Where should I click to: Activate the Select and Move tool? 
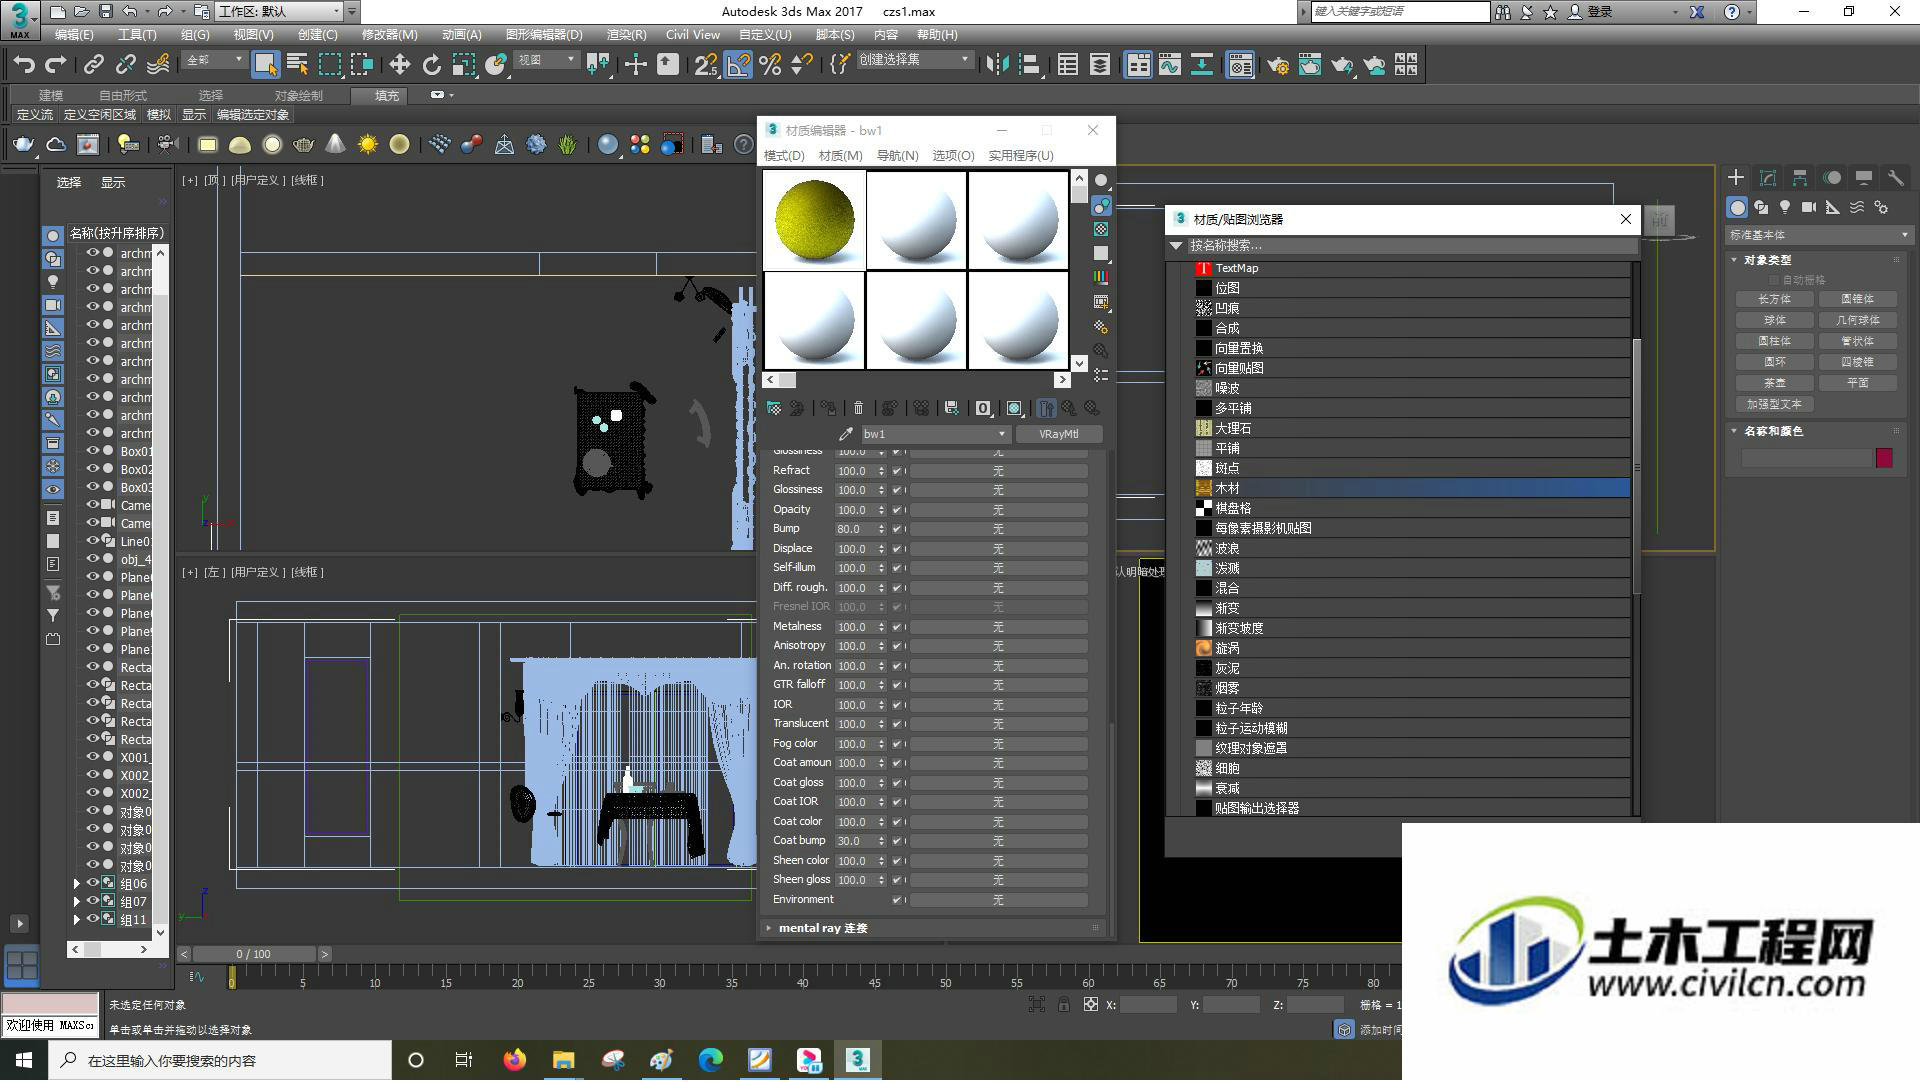(x=399, y=65)
